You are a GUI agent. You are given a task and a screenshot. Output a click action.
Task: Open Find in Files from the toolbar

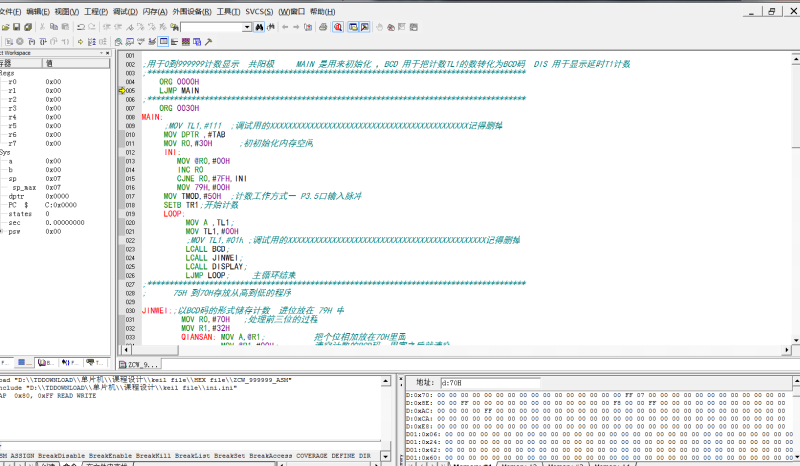tap(174, 27)
